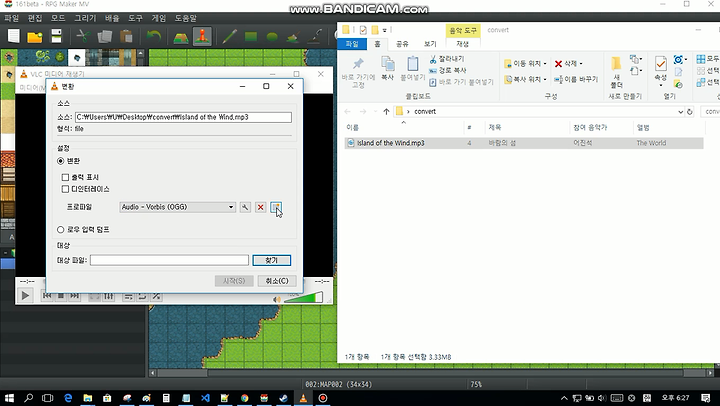Select the Flood Fill tool
The height and width of the screenshot is (406, 720).
tap(293, 37)
